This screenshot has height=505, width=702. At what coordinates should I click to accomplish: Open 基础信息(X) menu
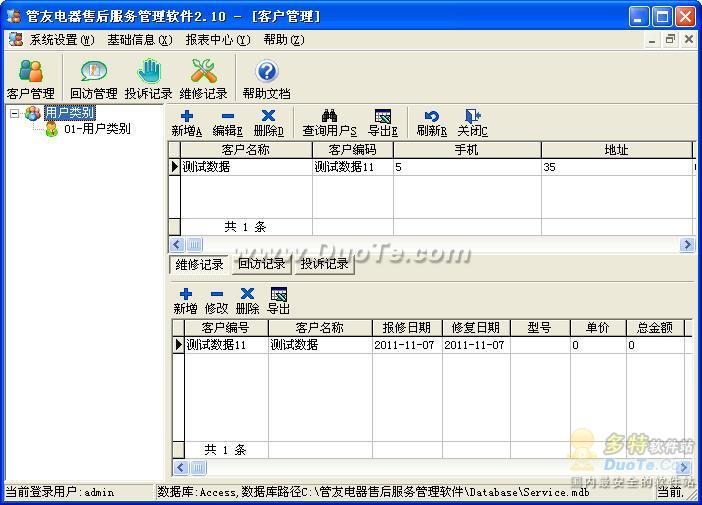(140, 40)
